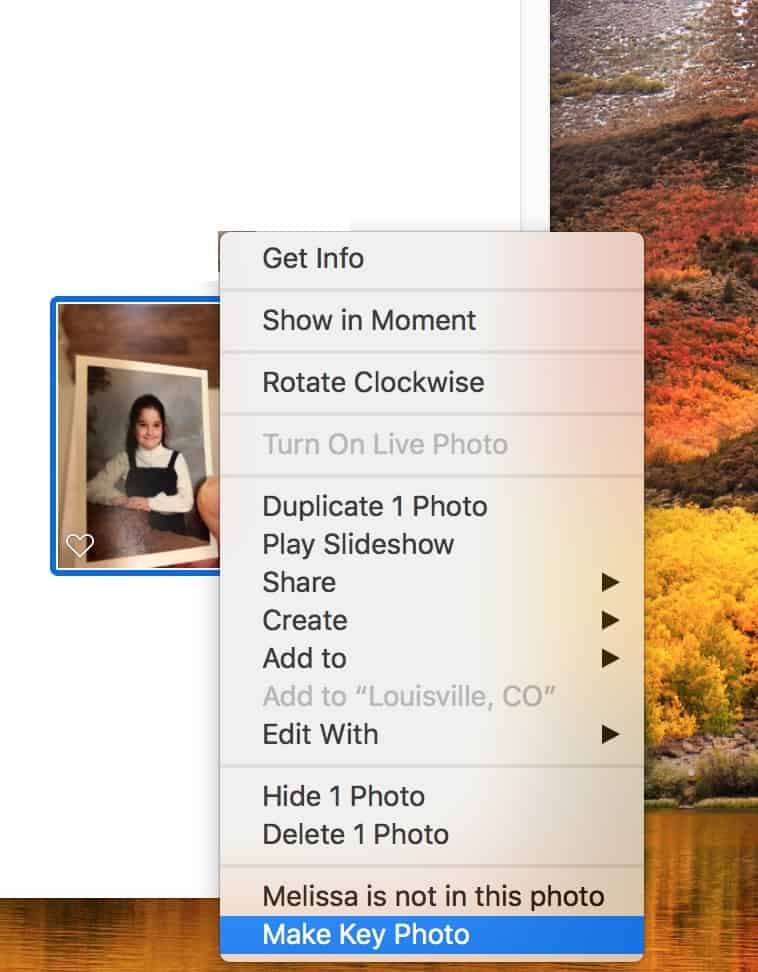Screen dimensions: 758x972
Task: Choose Get Info from the context menu
Action: coord(313,258)
